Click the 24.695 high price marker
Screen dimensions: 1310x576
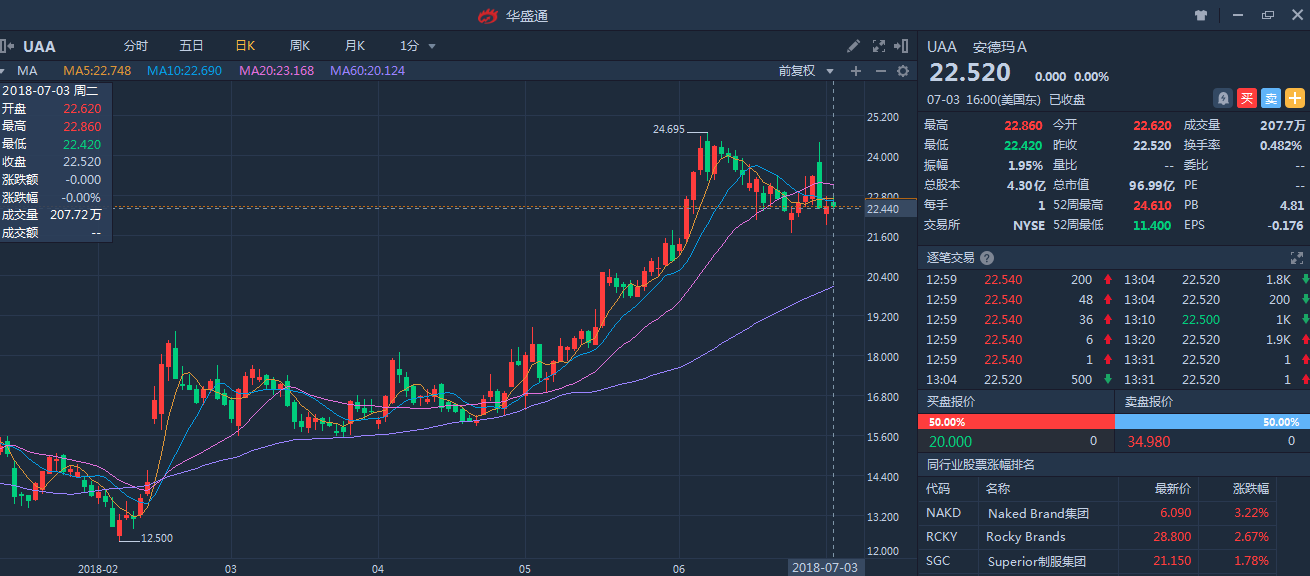pyautogui.click(x=669, y=129)
